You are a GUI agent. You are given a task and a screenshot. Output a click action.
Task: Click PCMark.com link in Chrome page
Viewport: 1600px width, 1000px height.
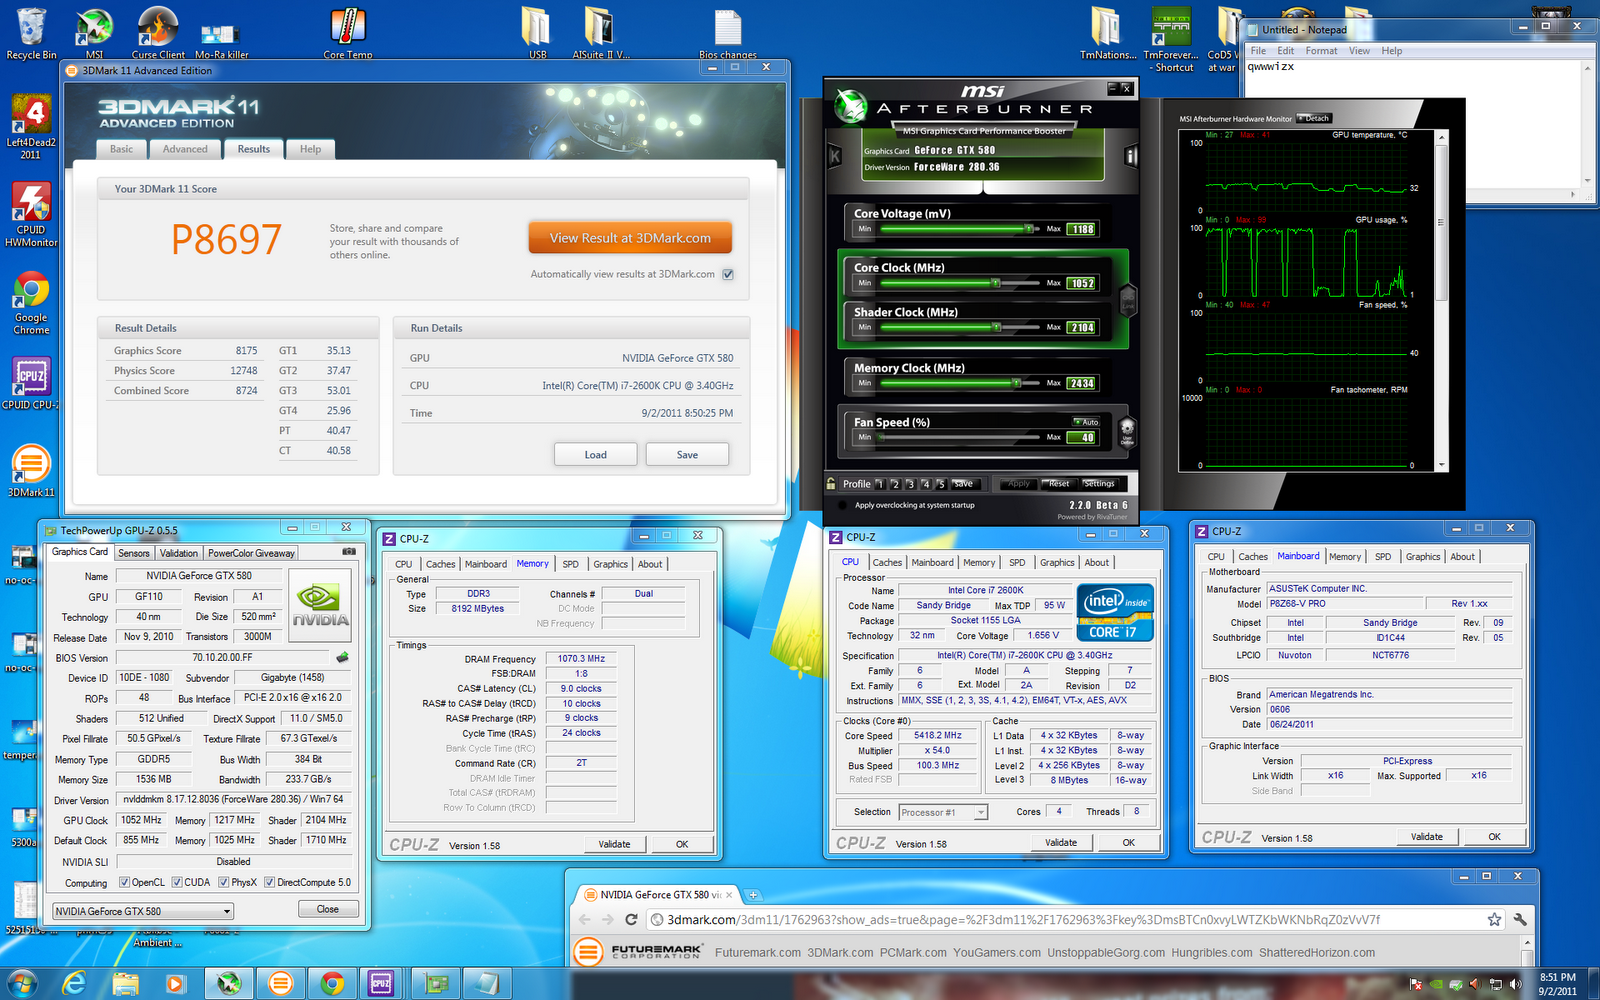pyautogui.click(x=913, y=953)
